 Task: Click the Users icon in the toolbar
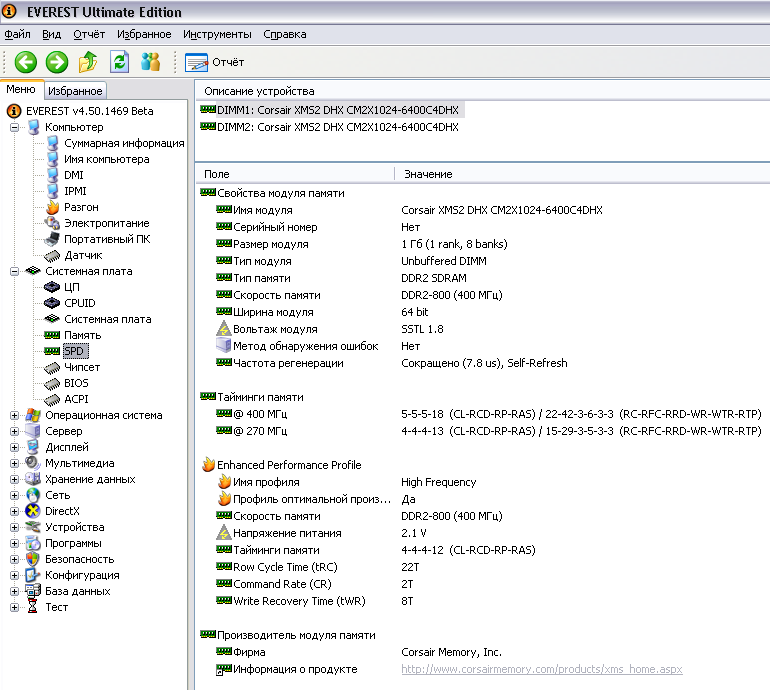pos(151,62)
